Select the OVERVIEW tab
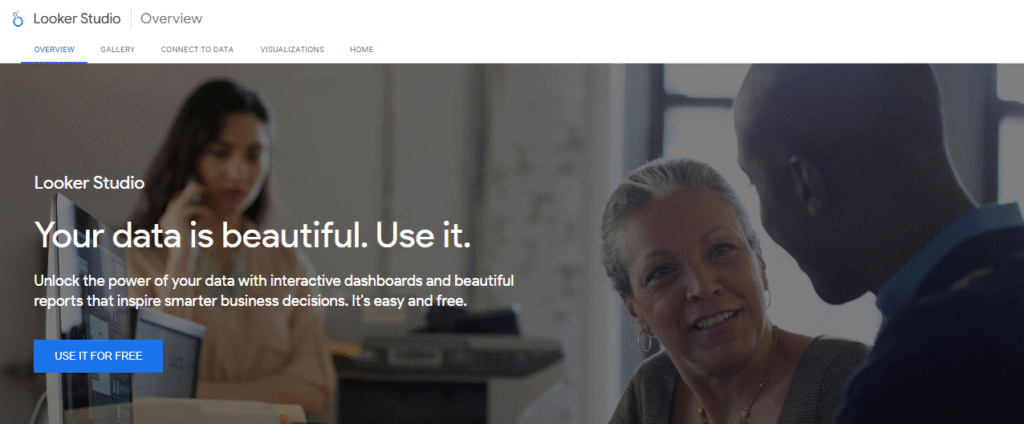The width and height of the screenshot is (1024, 424). coord(54,50)
